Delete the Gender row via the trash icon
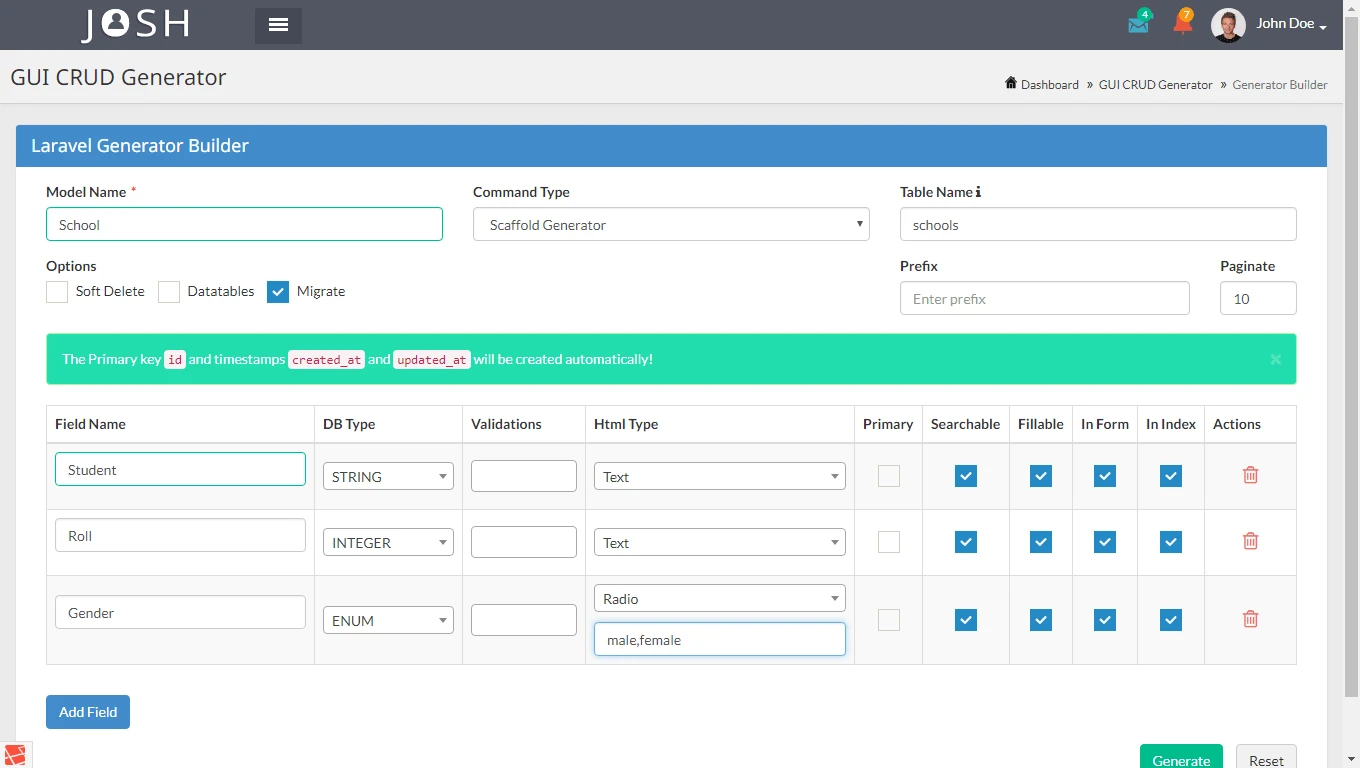The height and width of the screenshot is (768, 1360). pos(1250,618)
